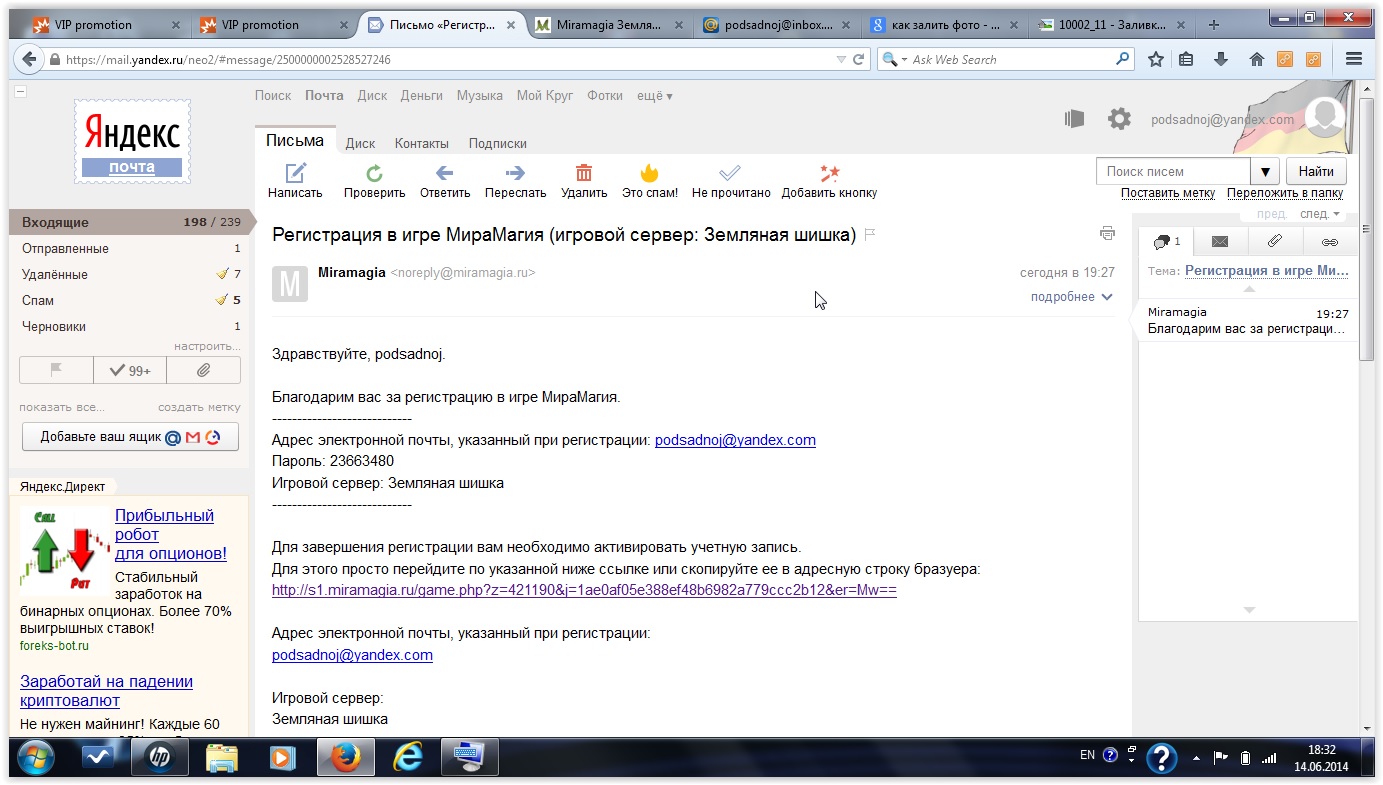The width and height of the screenshot is (1383, 785).
Task: Go to Firefox home page icon
Action: point(1256,59)
